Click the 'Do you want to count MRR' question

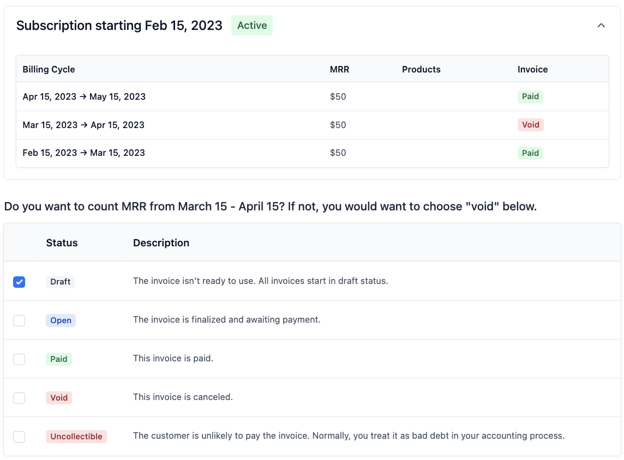pos(270,207)
